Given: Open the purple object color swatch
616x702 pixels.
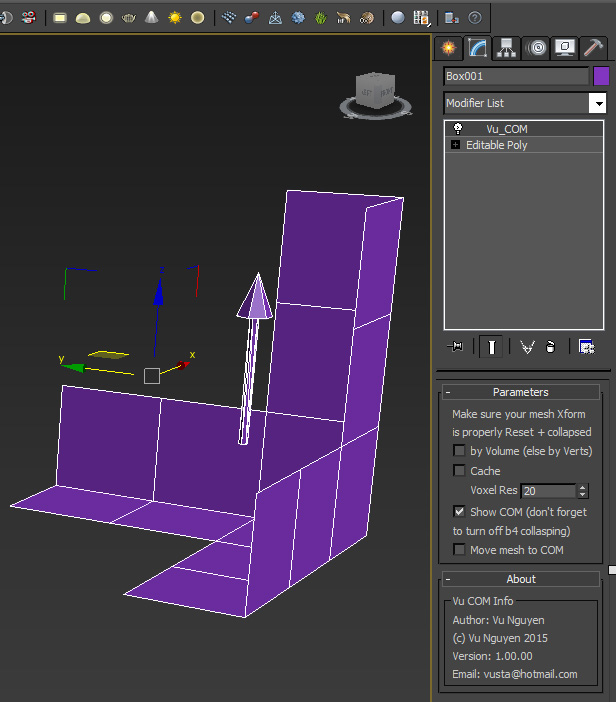Looking at the screenshot, I should point(601,76).
